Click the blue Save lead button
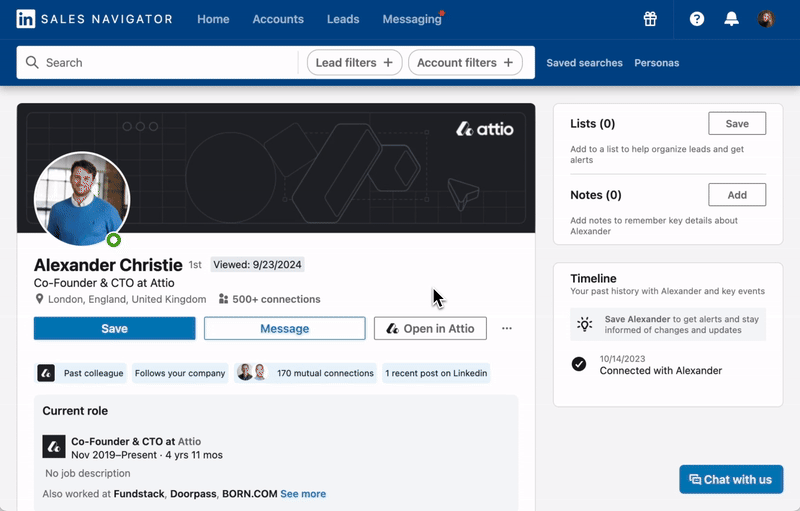Viewport: 800px width, 511px height. (114, 328)
